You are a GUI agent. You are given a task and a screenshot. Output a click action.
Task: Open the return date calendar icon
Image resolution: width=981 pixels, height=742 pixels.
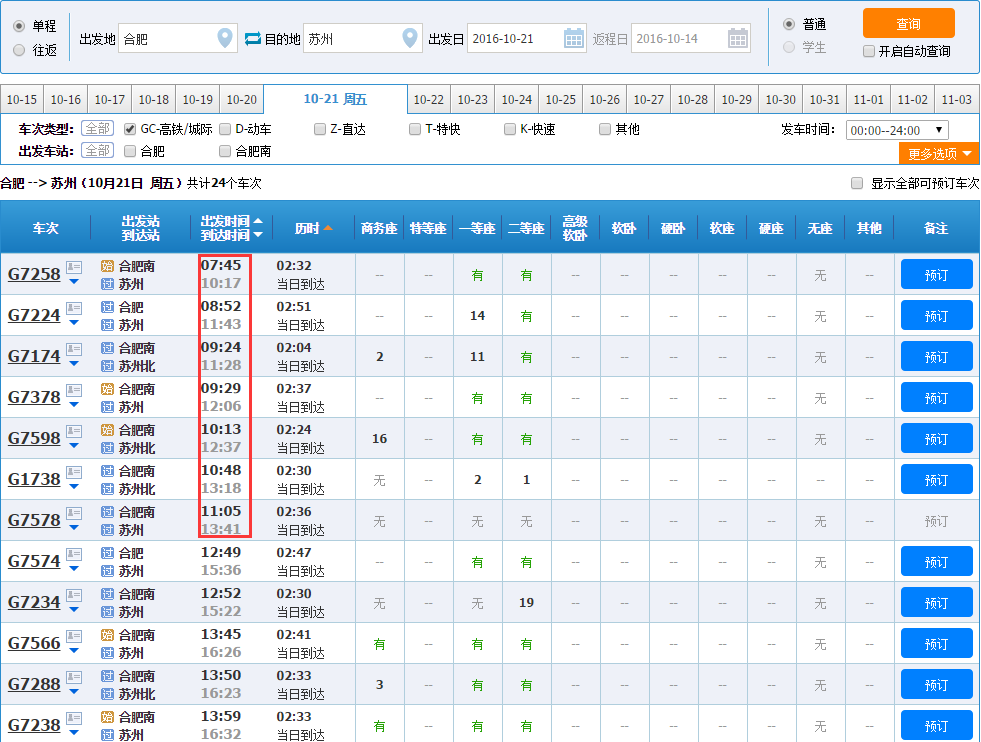pyautogui.click(x=738, y=38)
